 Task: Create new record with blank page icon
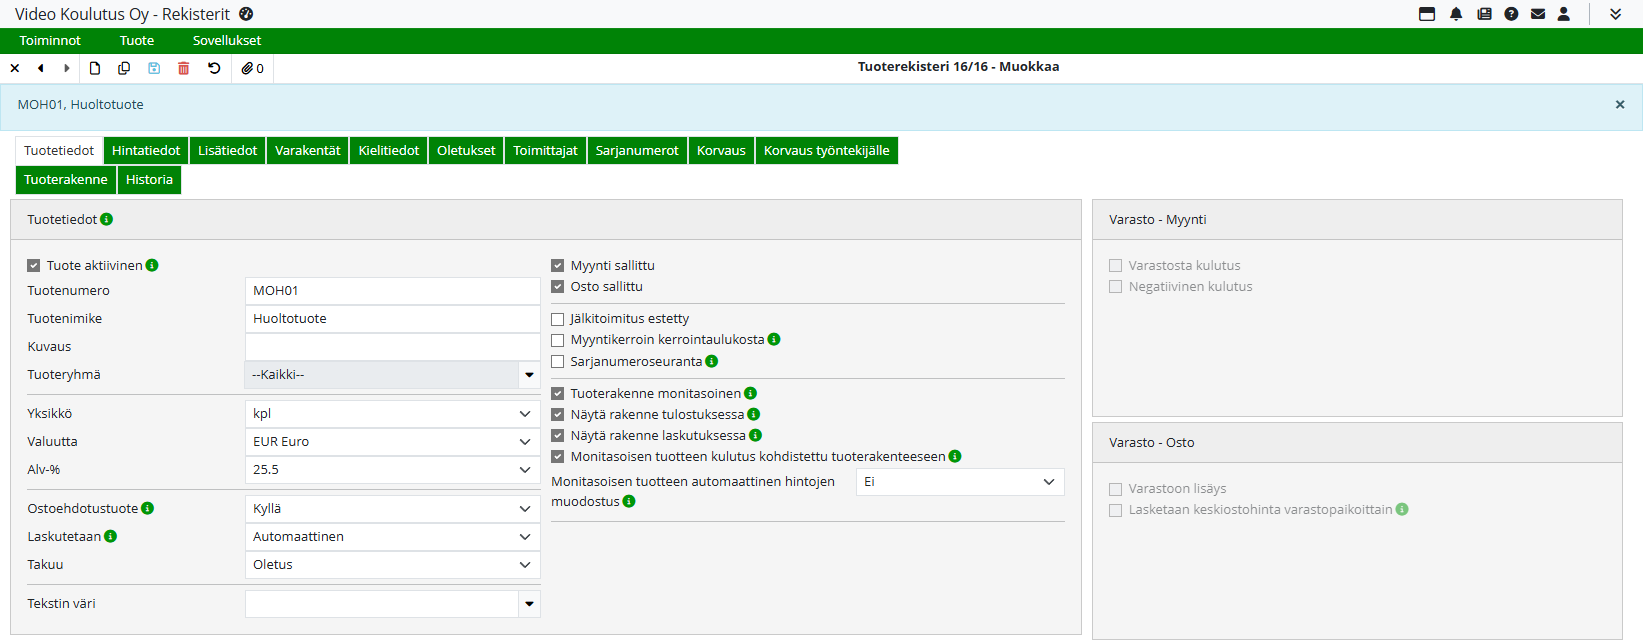pyautogui.click(x=95, y=68)
